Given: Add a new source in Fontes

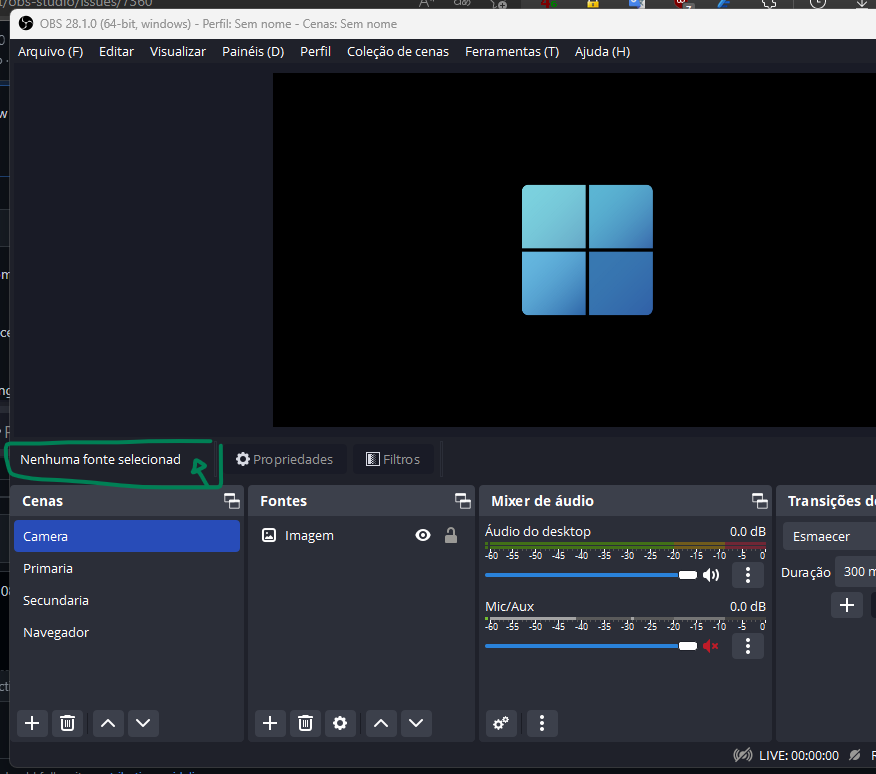Looking at the screenshot, I should (x=270, y=723).
